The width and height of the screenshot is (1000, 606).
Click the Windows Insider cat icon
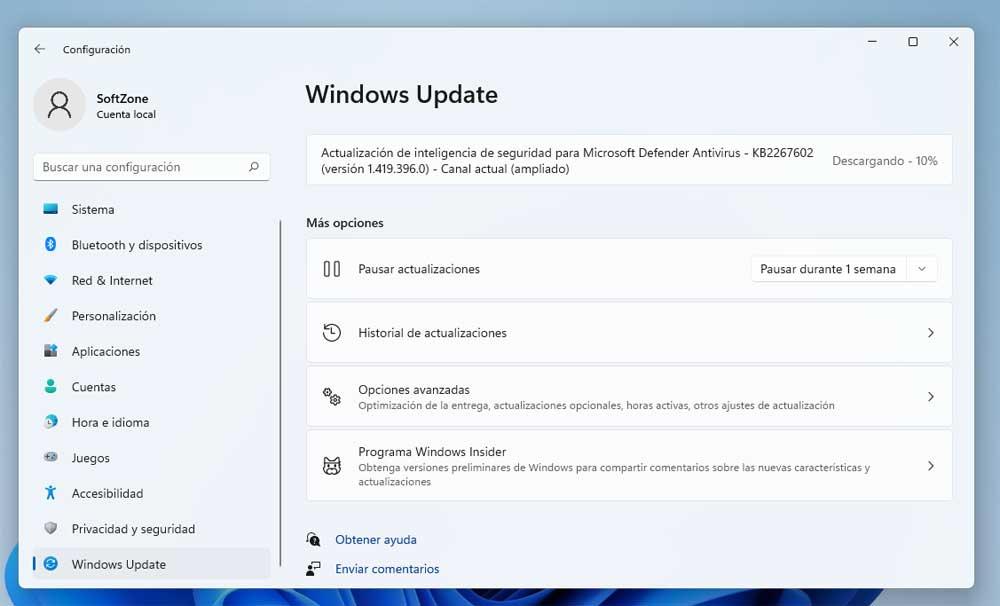coord(332,466)
